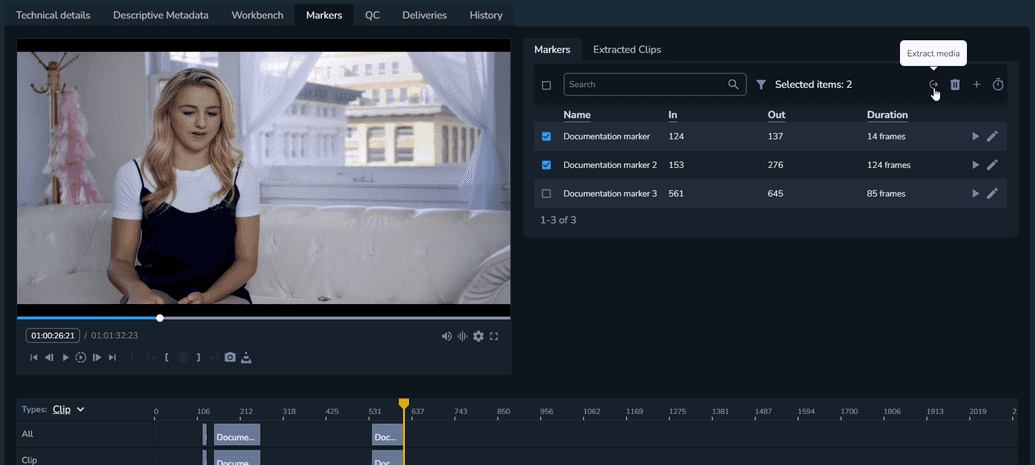Sort markers by Duration column

[x=887, y=115]
